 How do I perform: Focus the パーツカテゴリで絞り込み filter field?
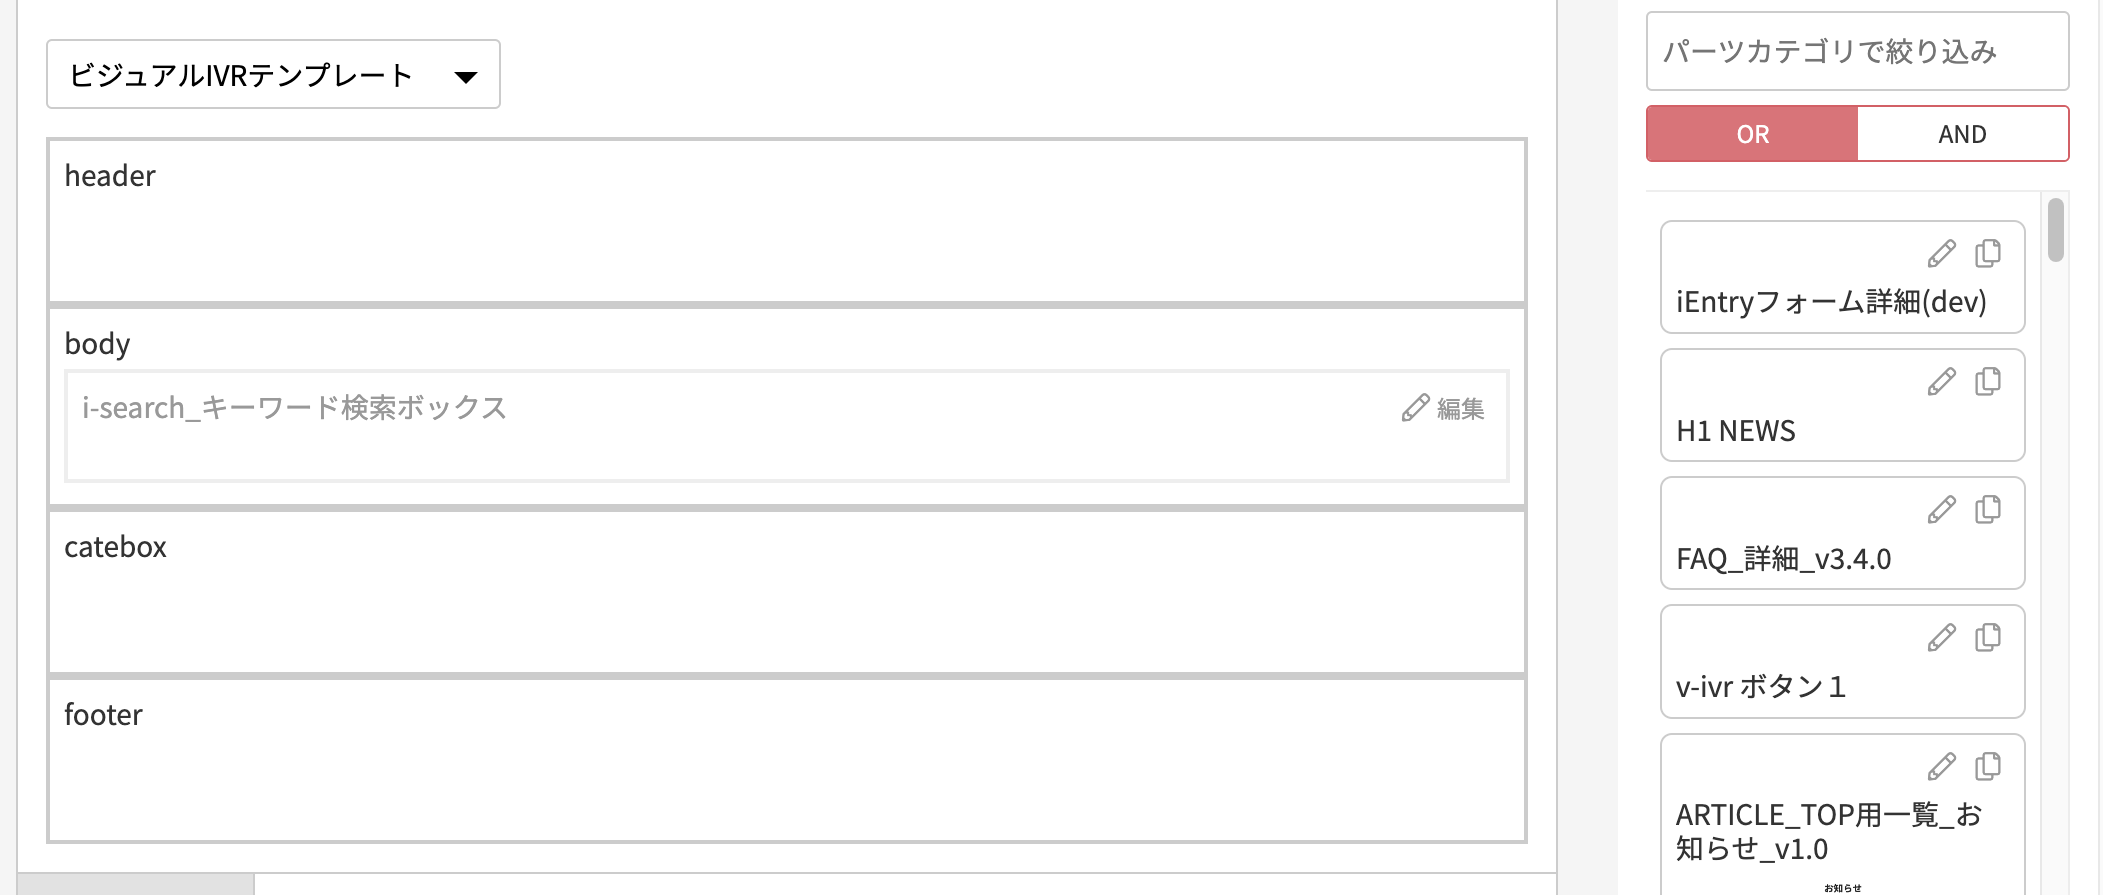[x=1857, y=51]
